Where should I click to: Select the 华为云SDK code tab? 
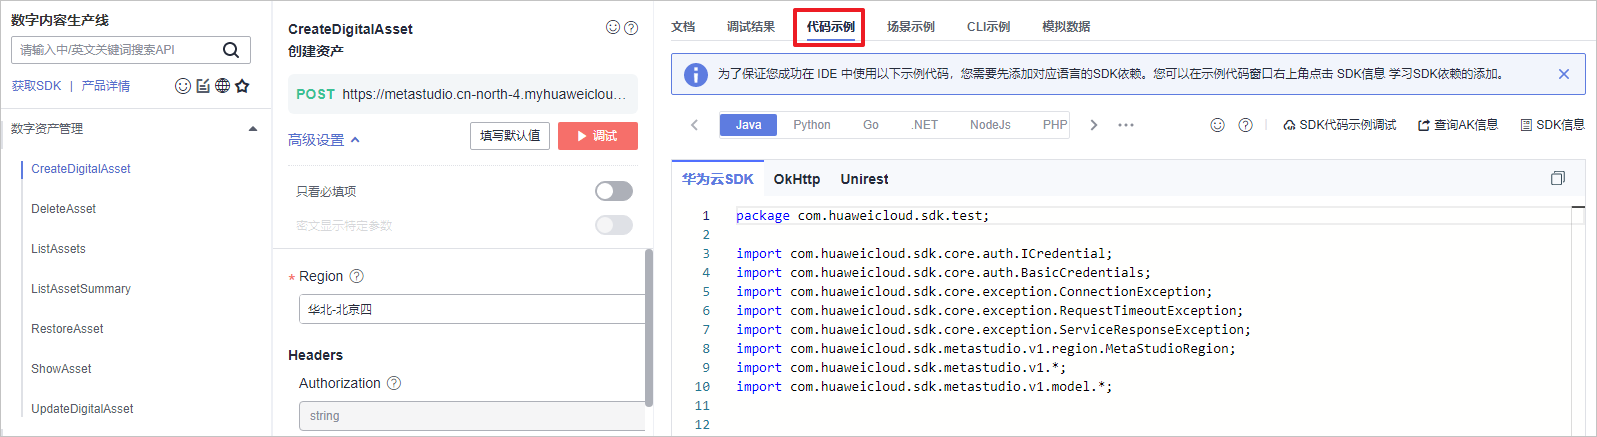[718, 179]
